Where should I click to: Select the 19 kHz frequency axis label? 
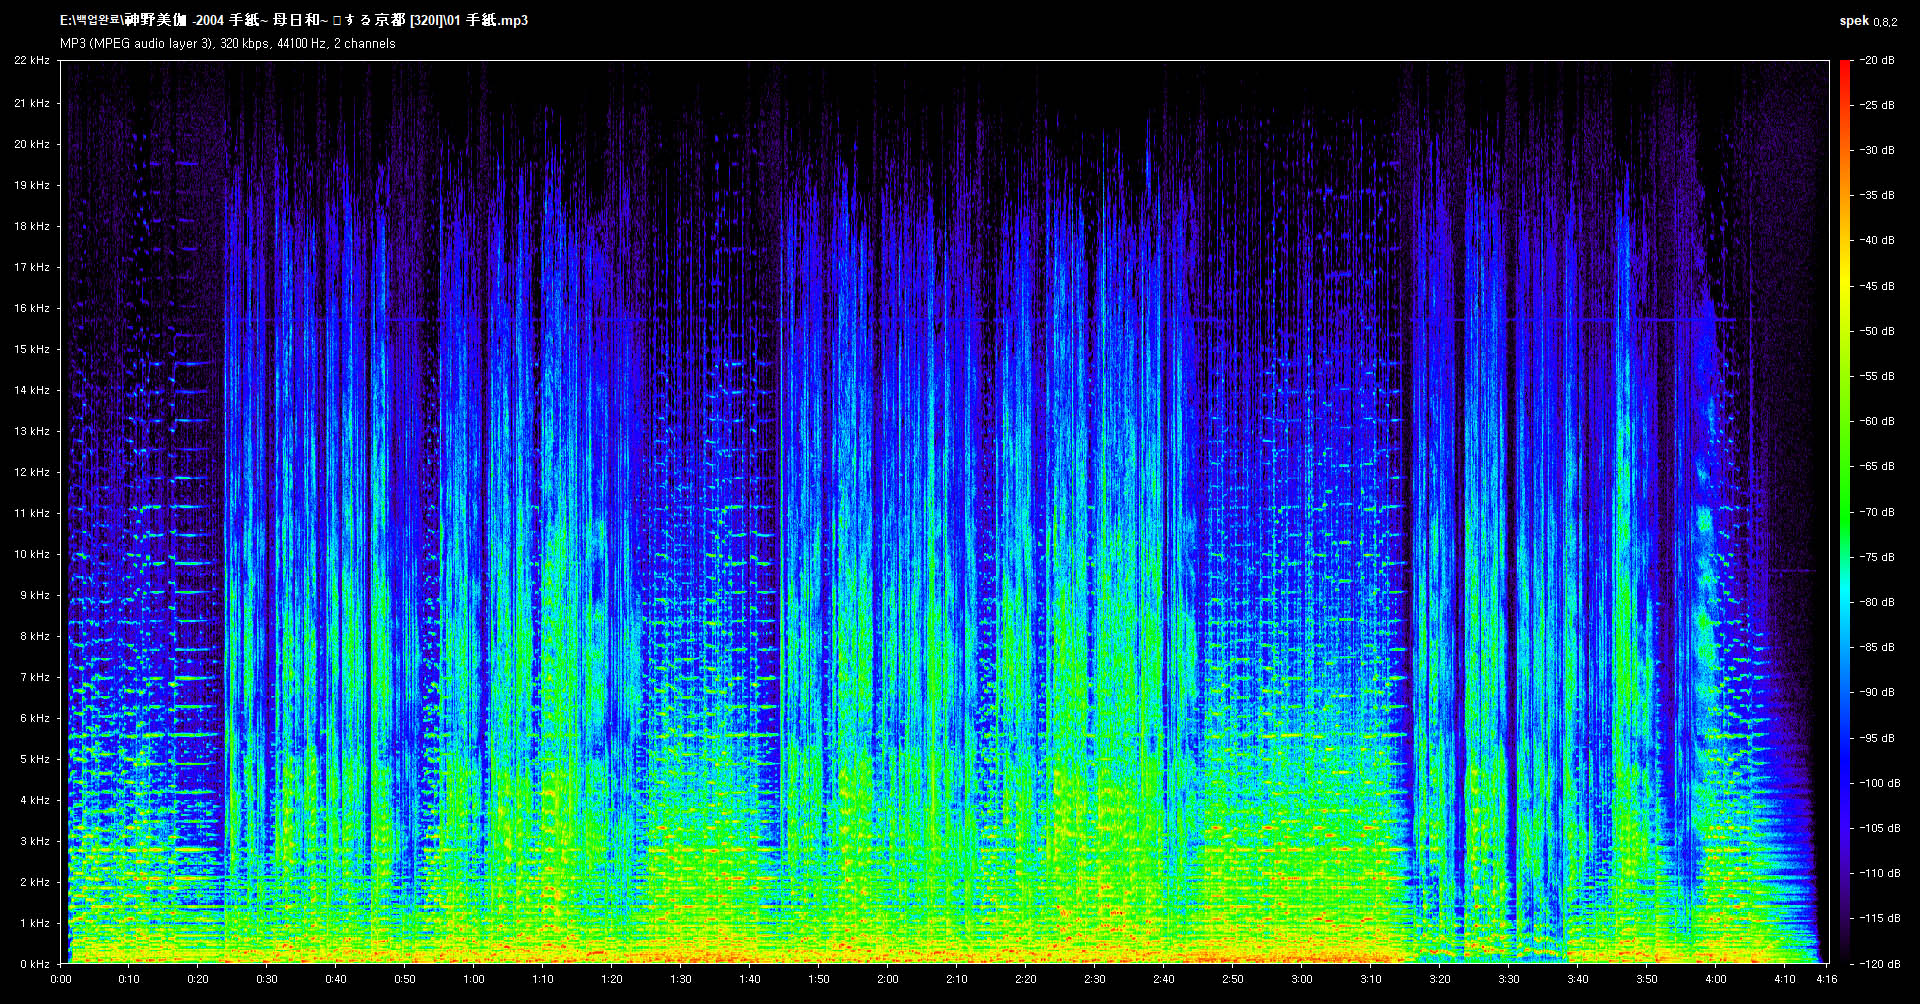[x=32, y=185]
